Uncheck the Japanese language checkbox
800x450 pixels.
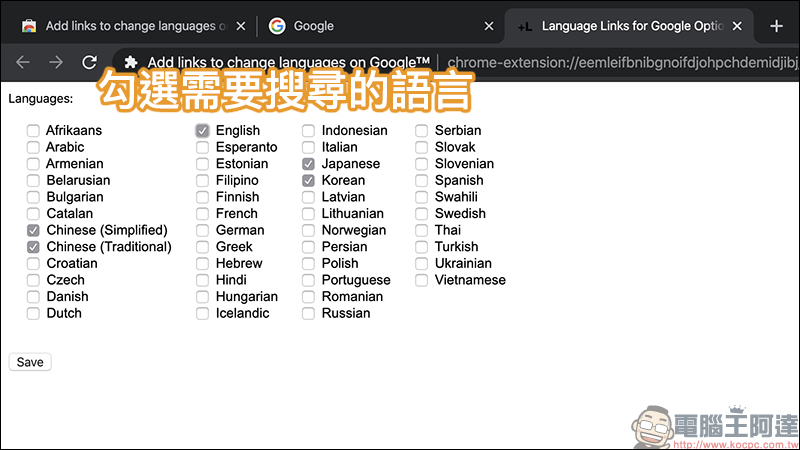(309, 164)
